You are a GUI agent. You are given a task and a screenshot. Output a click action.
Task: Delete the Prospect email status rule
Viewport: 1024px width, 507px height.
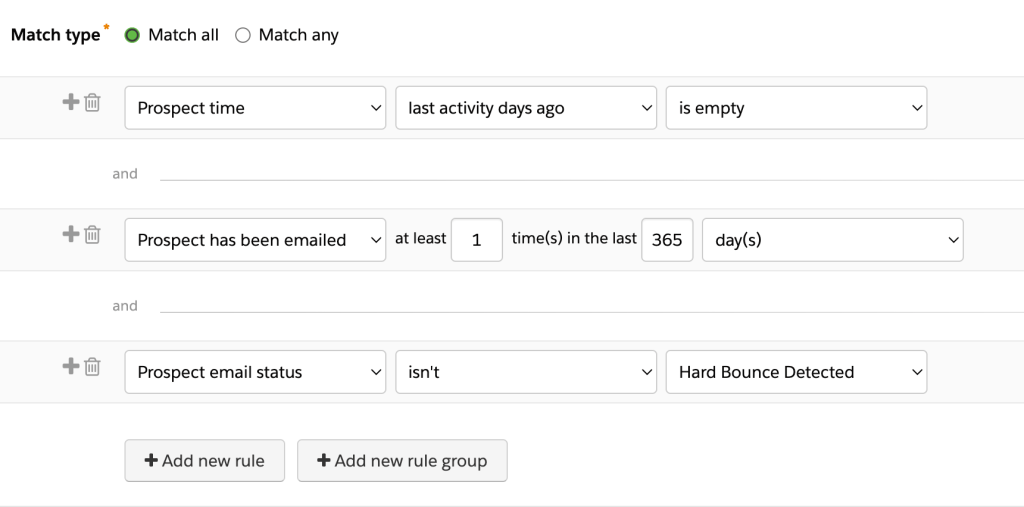(x=92, y=366)
